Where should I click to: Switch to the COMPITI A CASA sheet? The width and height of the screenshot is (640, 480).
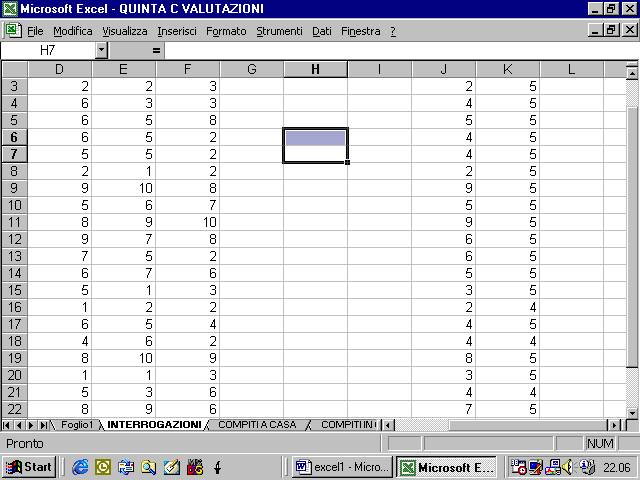click(x=257, y=425)
